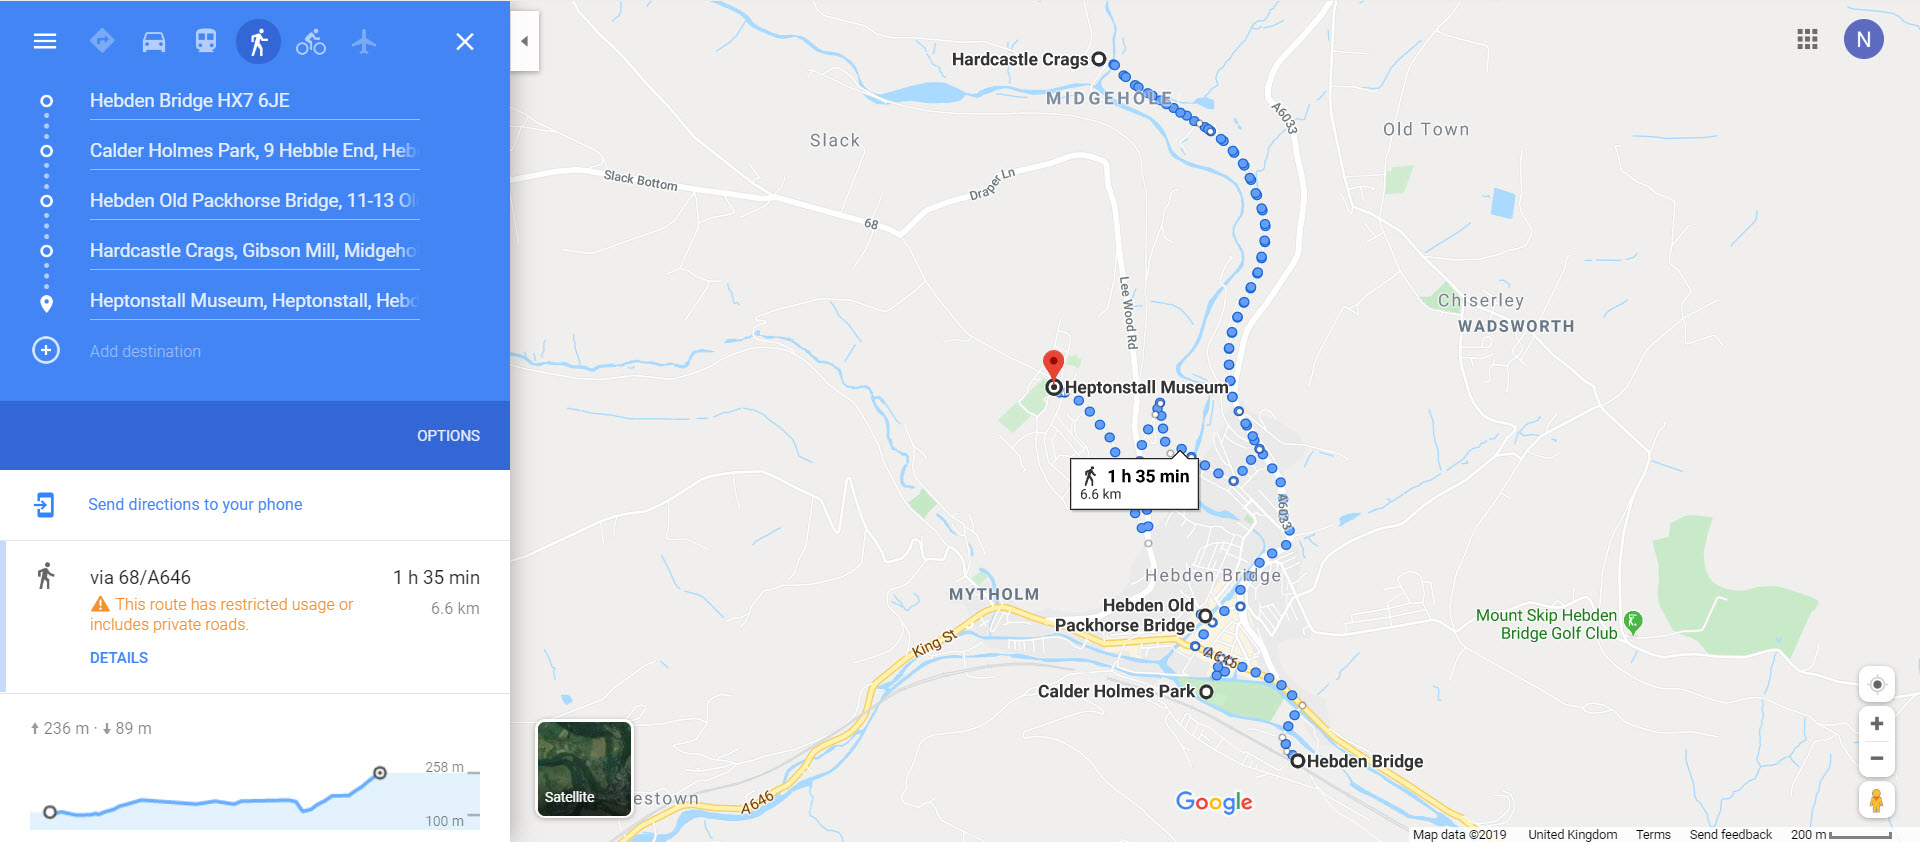This screenshot has width=1920, height=842.
Task: Select driving travel mode icon
Action: 154,41
